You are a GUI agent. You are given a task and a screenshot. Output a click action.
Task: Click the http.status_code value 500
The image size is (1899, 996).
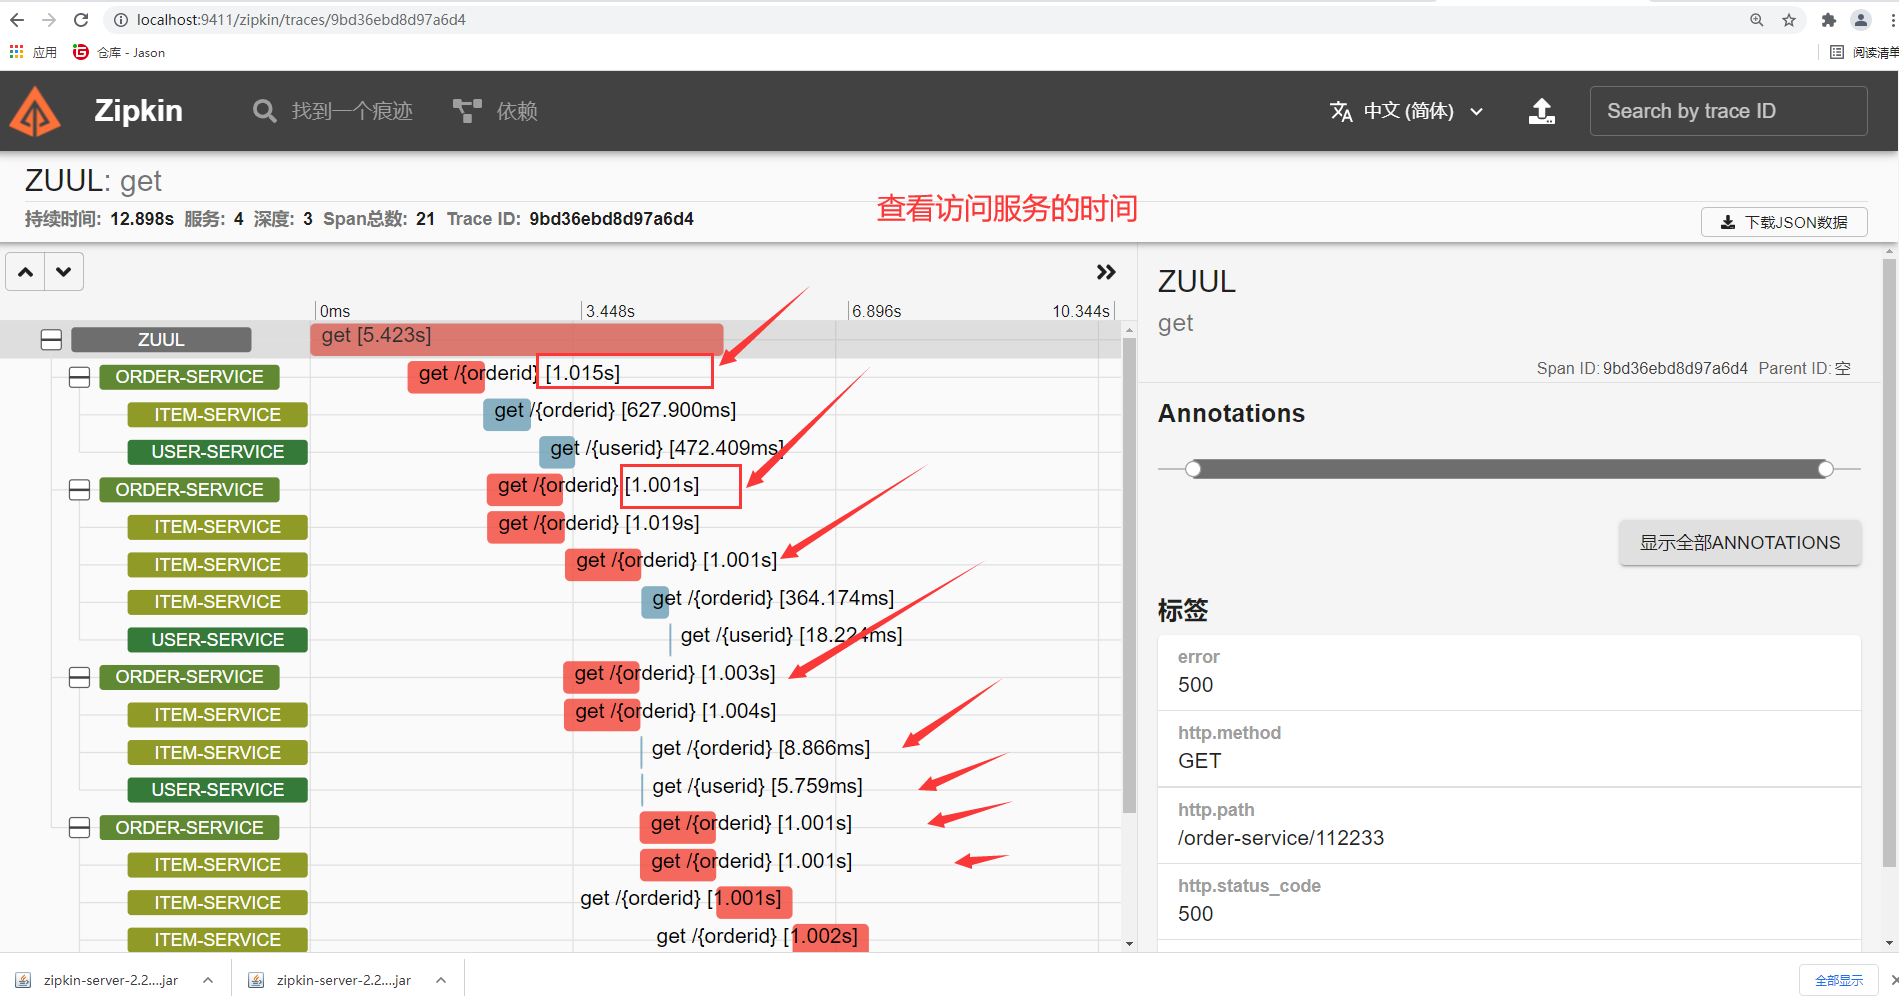pos(1195,914)
